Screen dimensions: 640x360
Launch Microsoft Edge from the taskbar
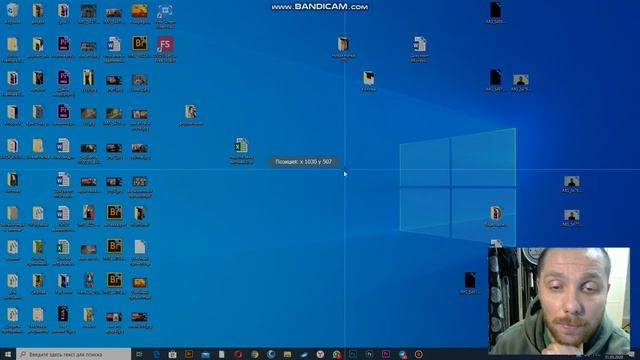coord(156,354)
